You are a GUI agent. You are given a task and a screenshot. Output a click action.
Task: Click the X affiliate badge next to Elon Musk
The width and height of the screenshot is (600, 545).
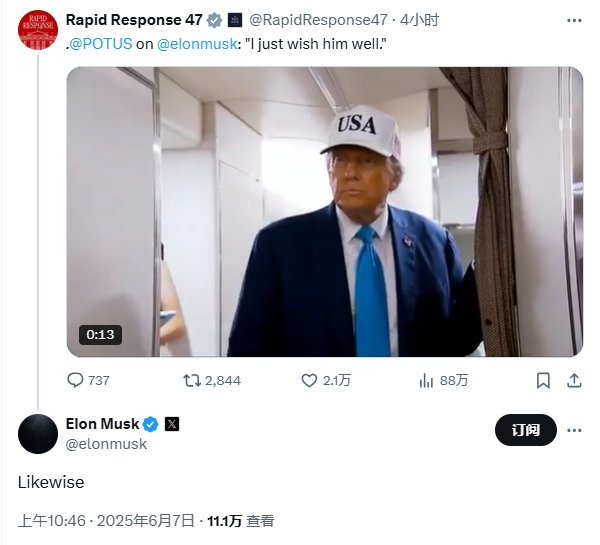click(172, 424)
